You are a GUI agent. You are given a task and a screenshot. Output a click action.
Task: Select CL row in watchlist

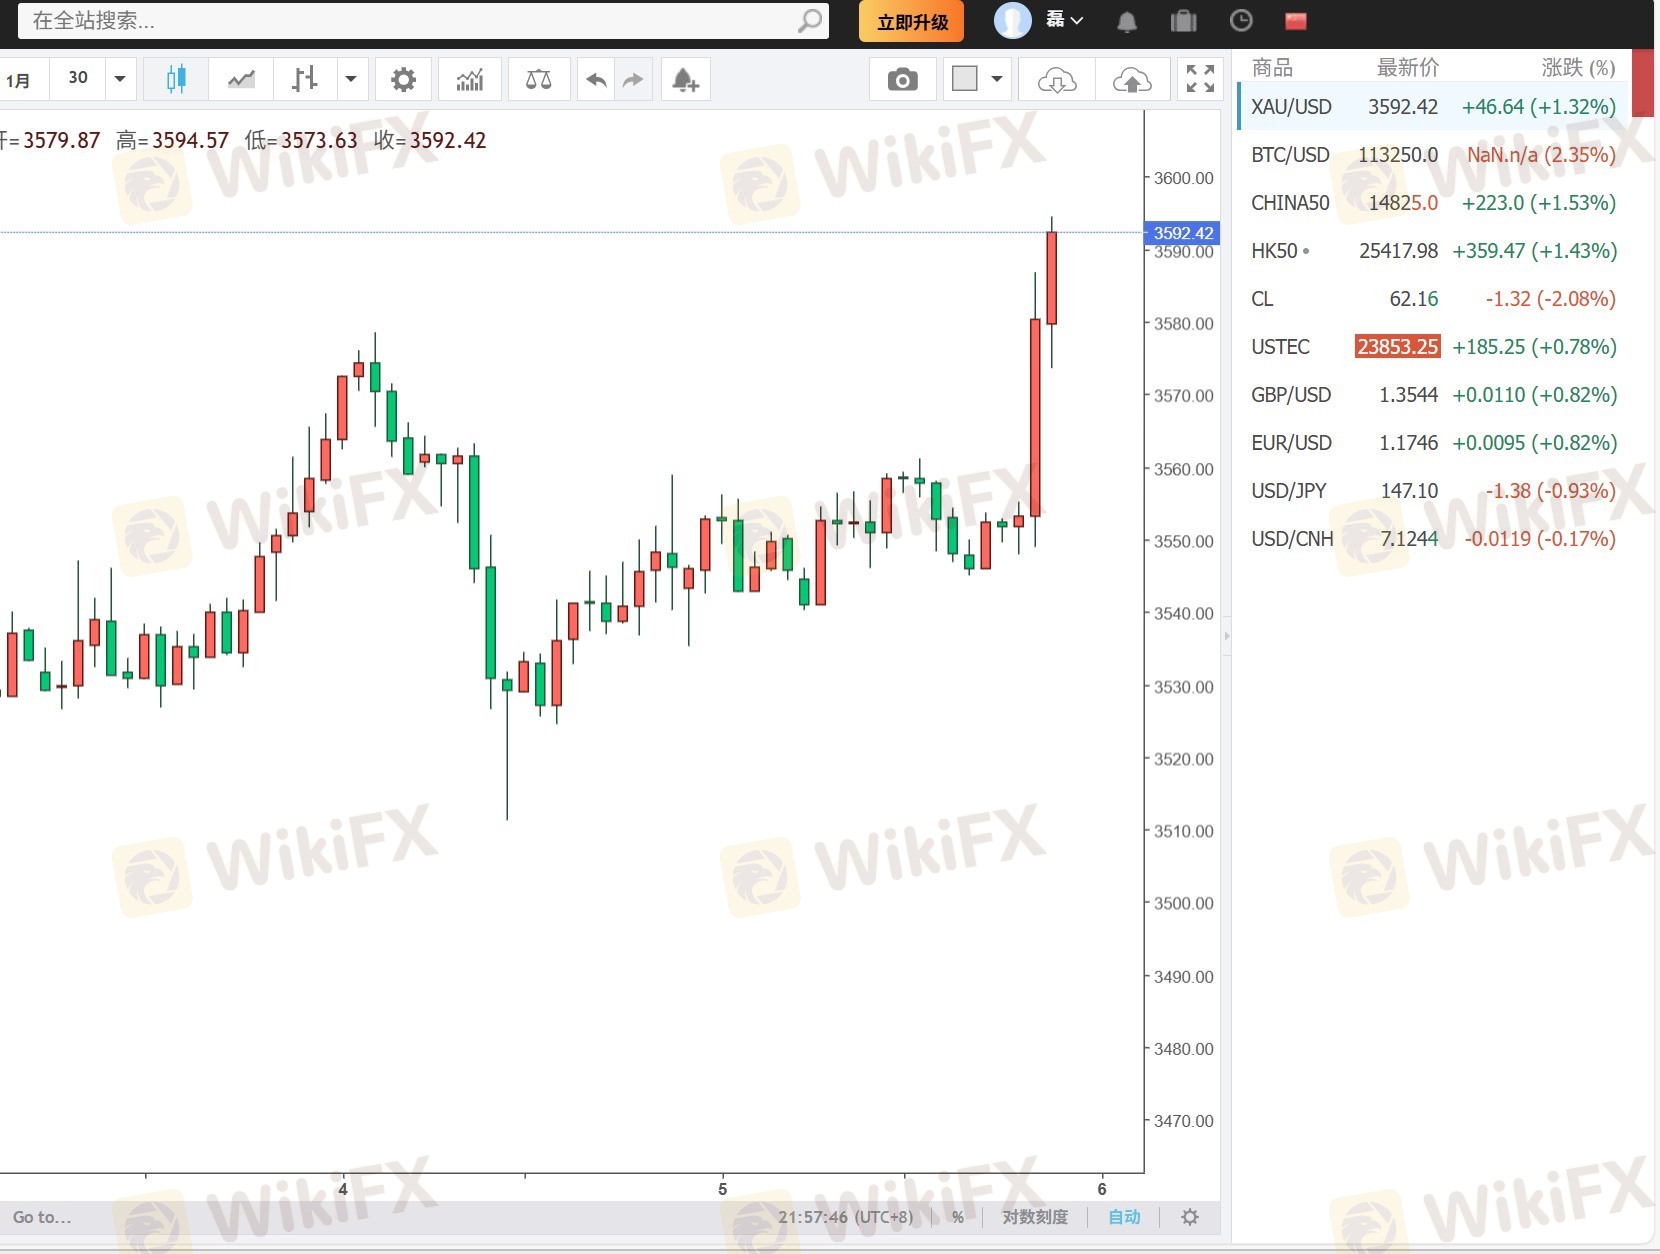pos(1433,299)
